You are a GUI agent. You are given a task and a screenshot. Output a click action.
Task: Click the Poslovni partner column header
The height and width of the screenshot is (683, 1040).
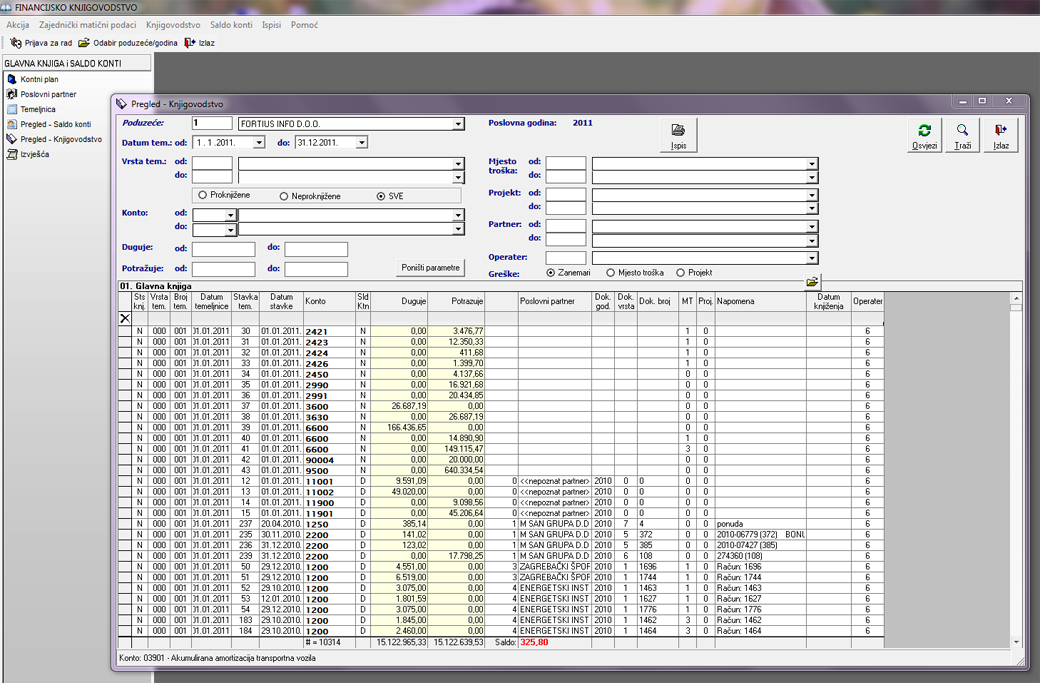point(554,301)
